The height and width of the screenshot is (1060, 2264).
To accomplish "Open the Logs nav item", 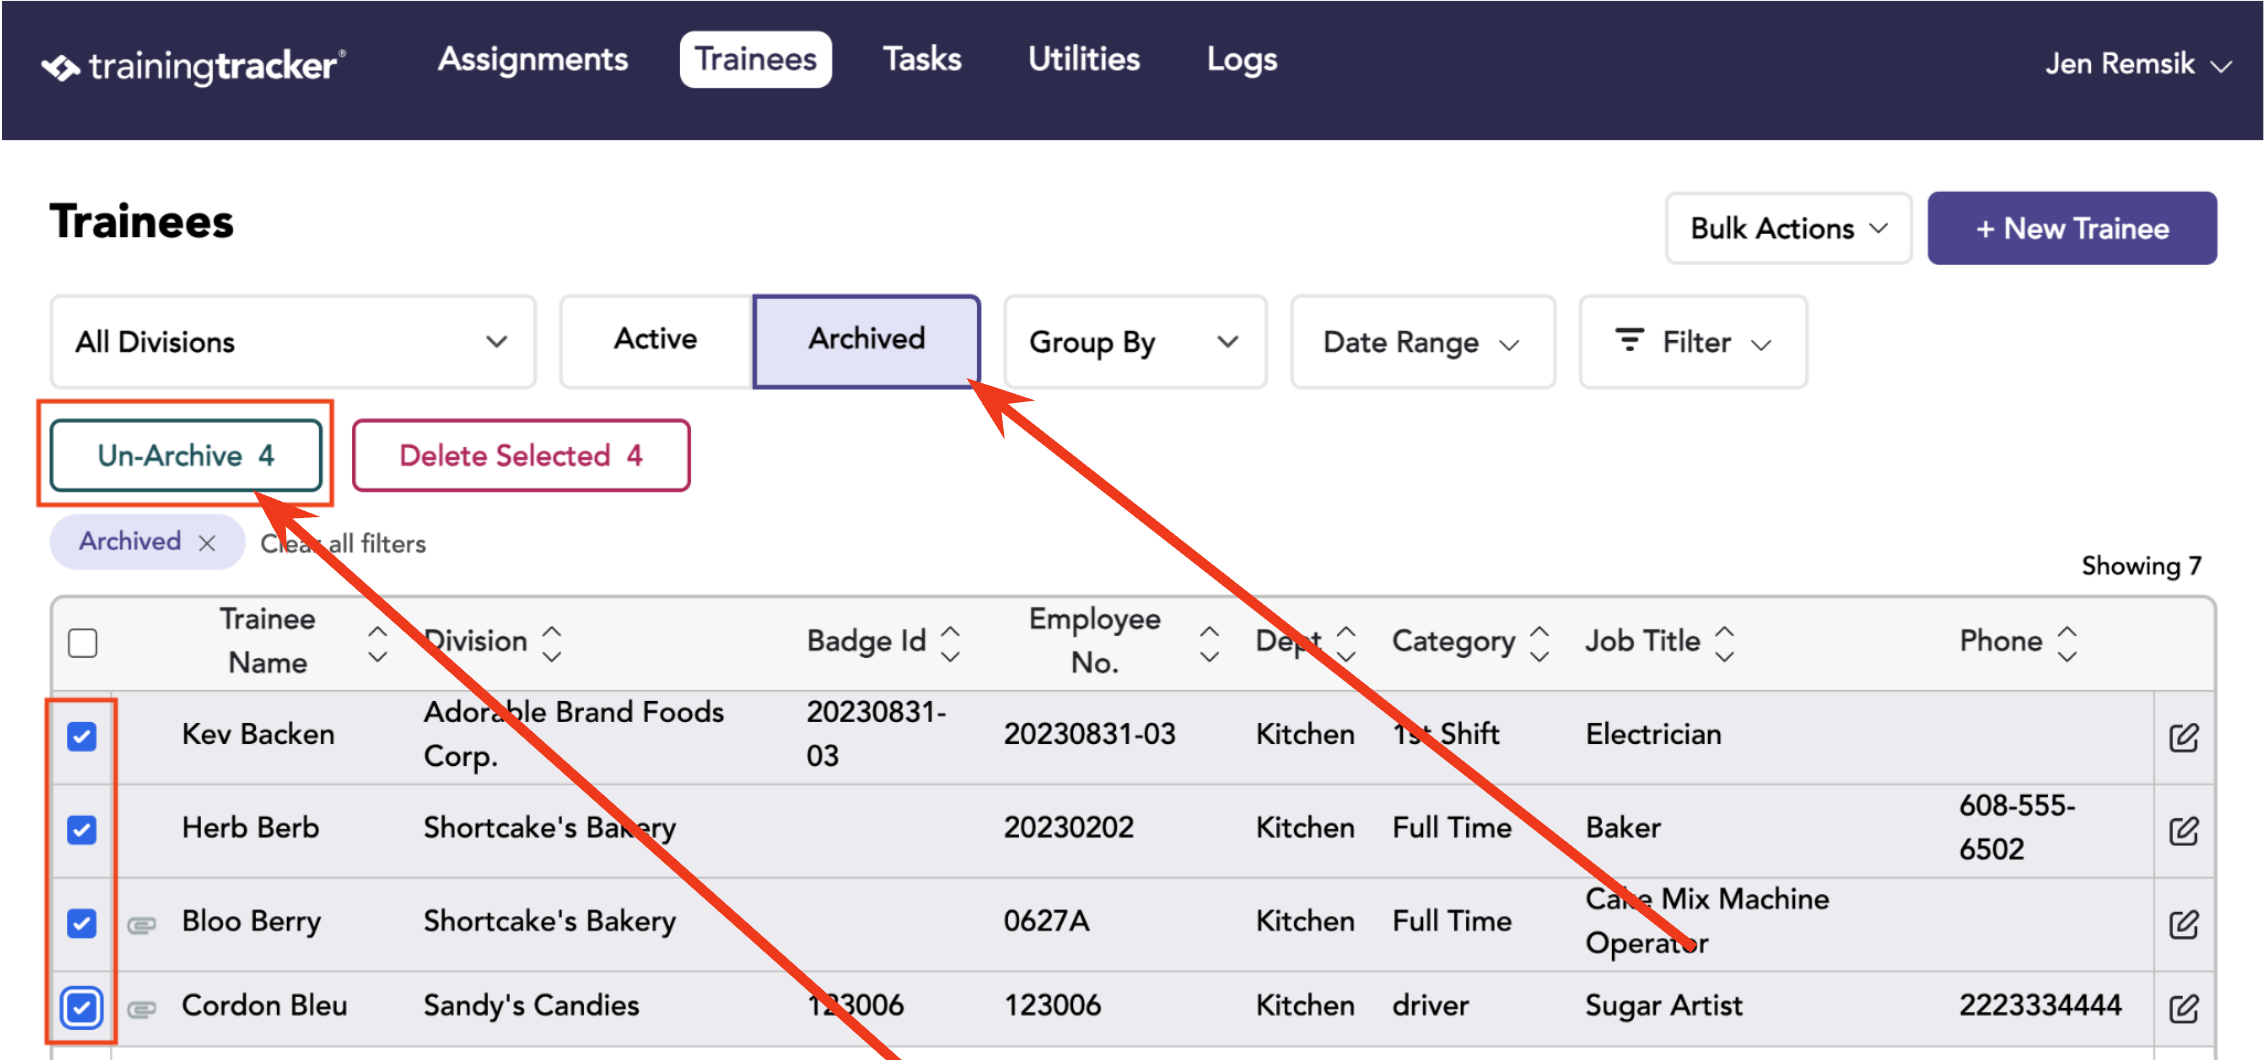I will point(1242,59).
